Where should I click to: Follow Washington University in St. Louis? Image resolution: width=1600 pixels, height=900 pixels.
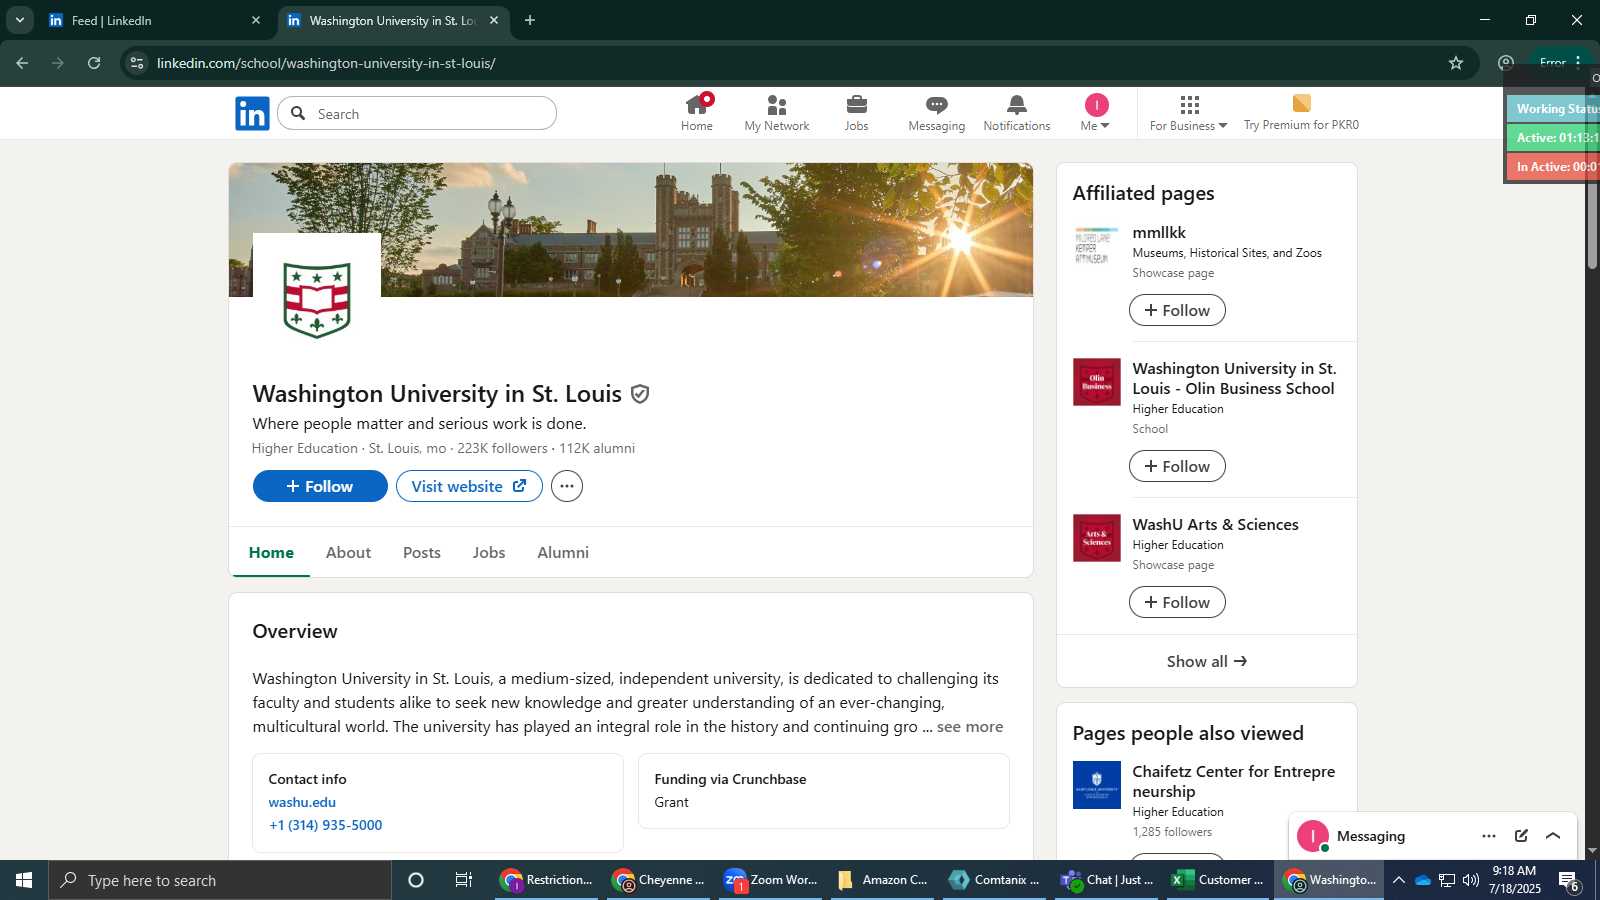click(320, 486)
